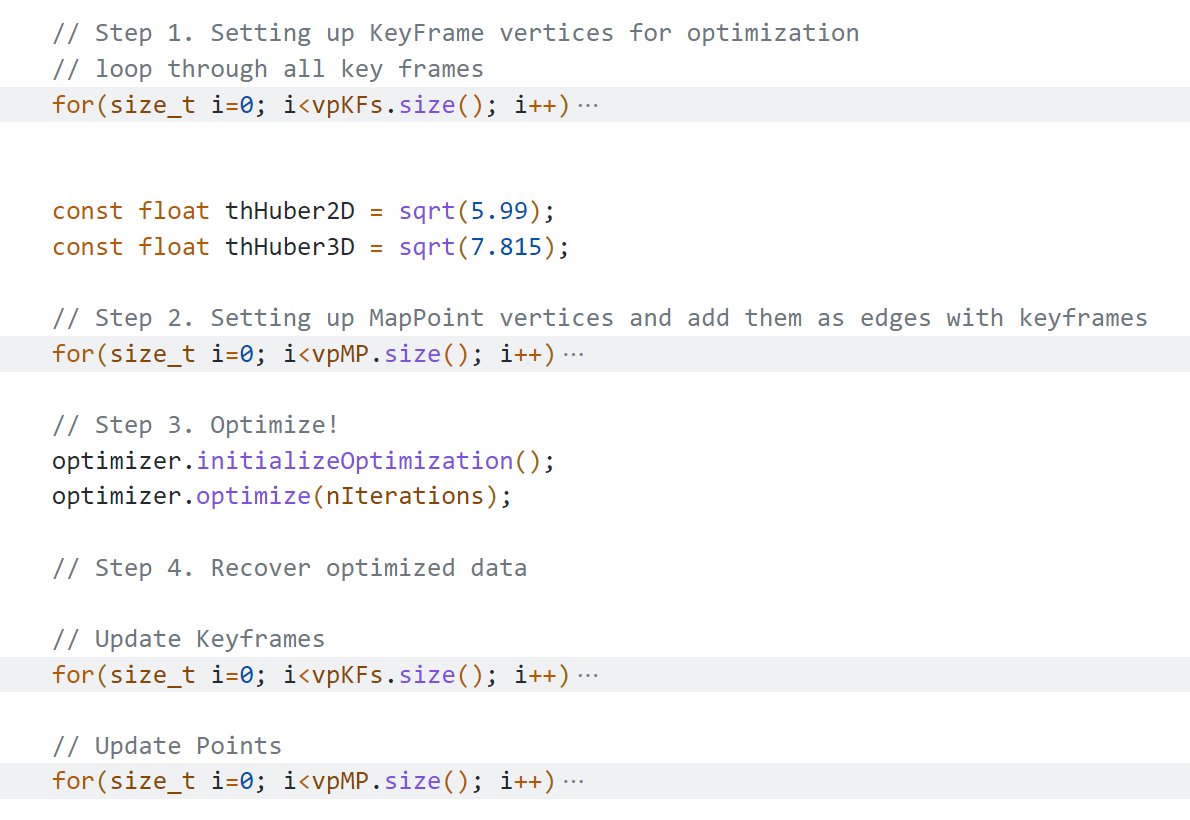Click the nIterations argument in optimize call
Viewport: 1190px width, 820px height.
pyautogui.click(x=405, y=497)
